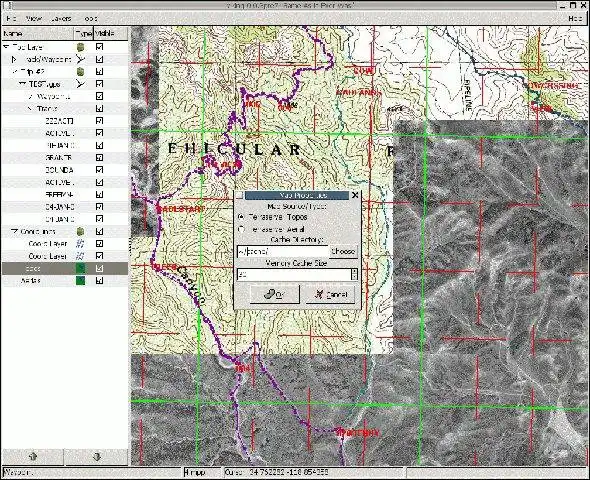590x480 pixels.
Task: Toggle visibility of TEST.gpx layer
Action: click(99, 84)
